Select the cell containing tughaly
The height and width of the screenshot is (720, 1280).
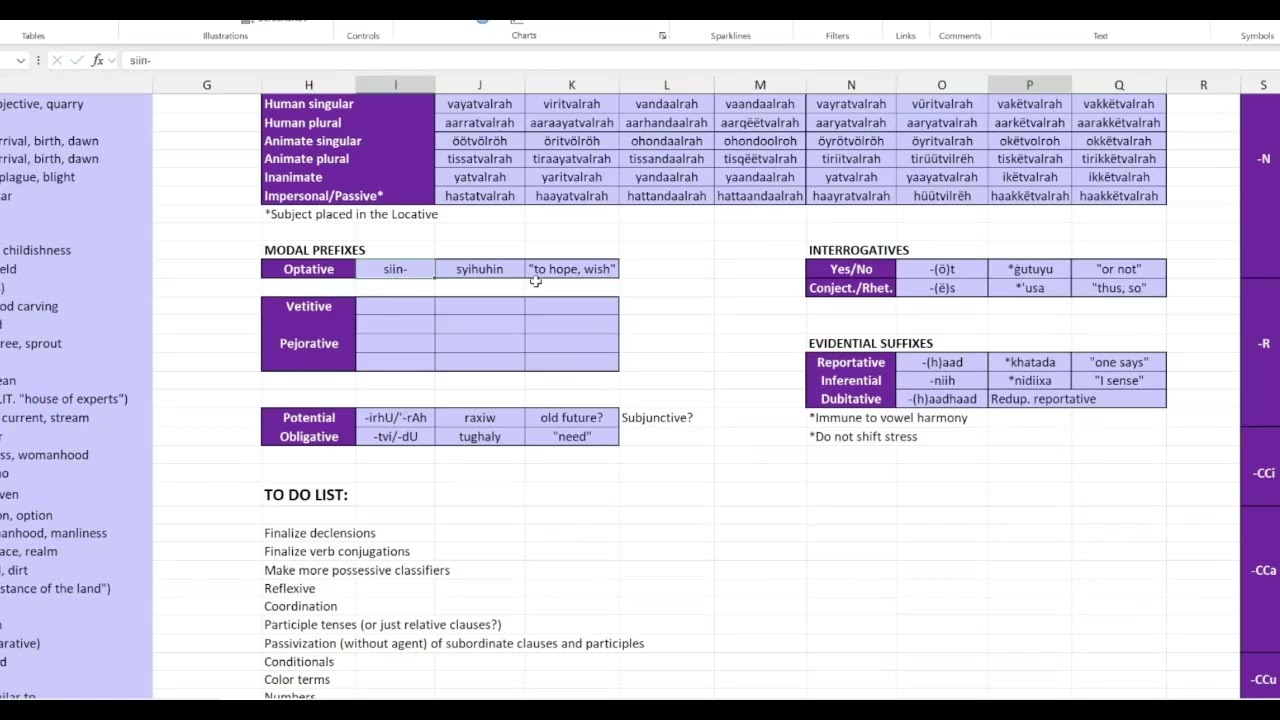479,436
